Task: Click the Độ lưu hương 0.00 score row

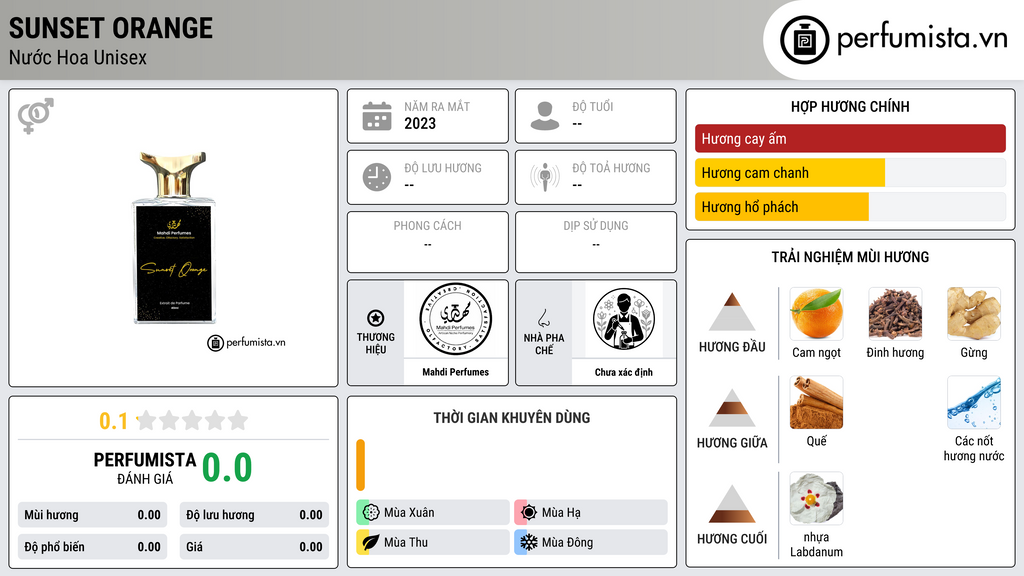Action: tap(254, 515)
